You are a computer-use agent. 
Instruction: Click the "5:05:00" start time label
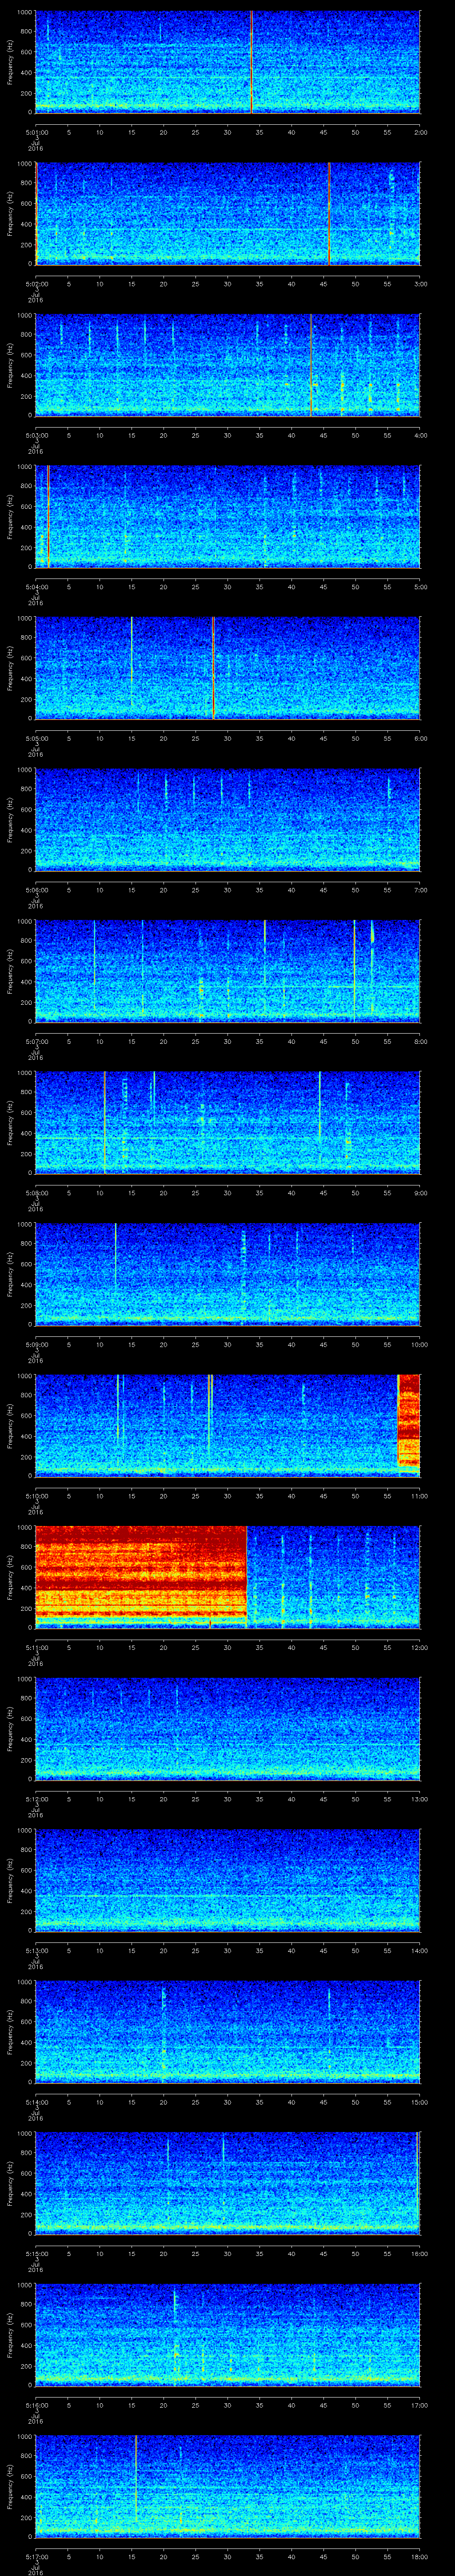click(x=36, y=738)
